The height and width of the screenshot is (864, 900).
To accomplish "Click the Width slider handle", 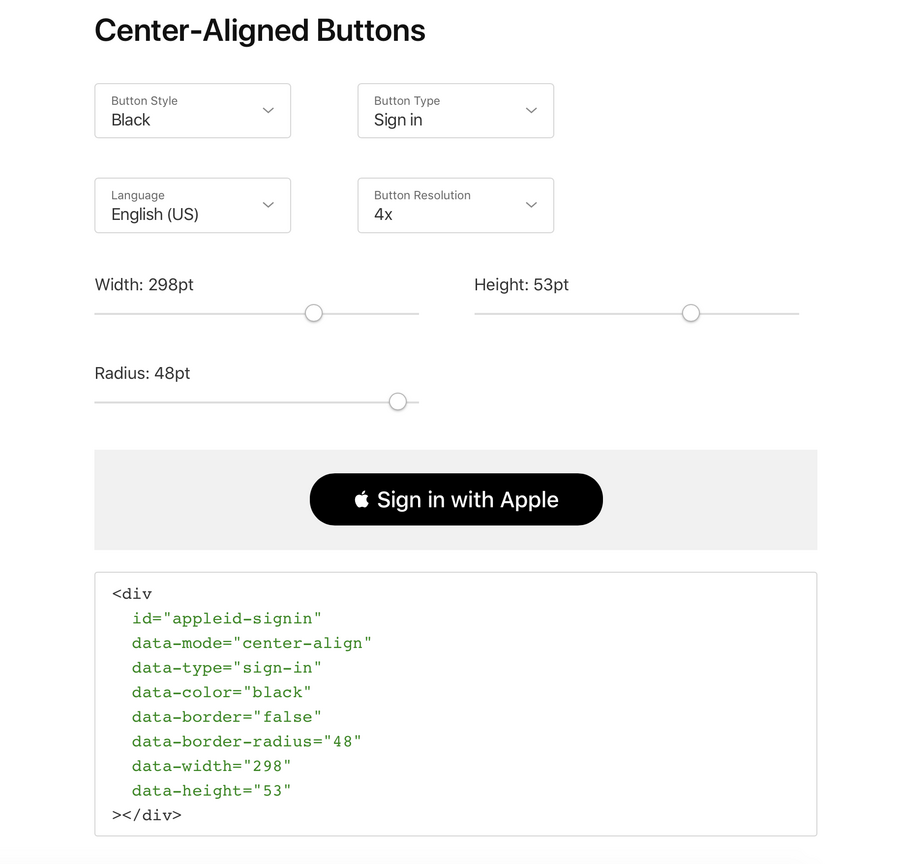I will [x=313, y=313].
